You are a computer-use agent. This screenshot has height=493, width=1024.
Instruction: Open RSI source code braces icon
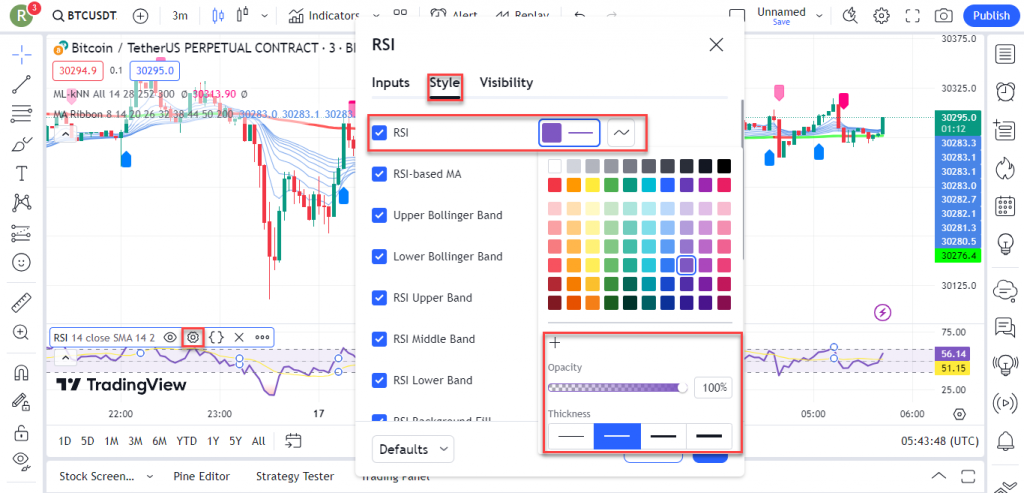coord(216,337)
